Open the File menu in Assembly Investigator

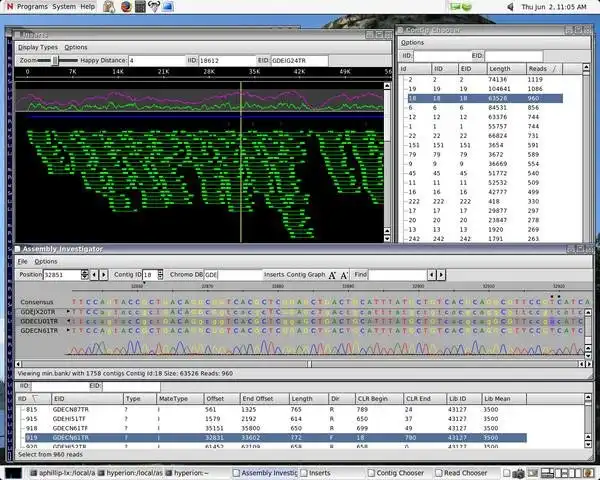(23, 261)
